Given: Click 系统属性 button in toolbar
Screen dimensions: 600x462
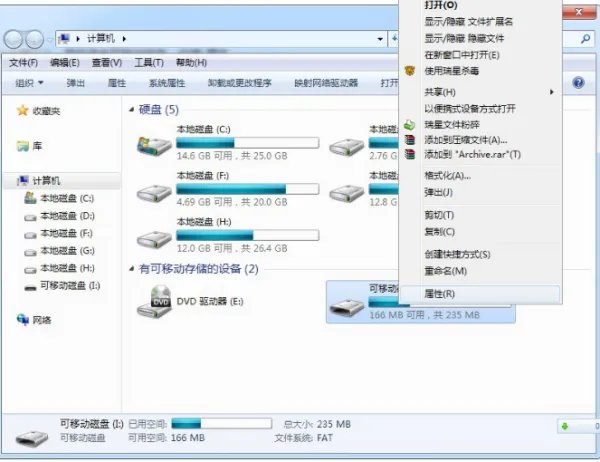Looking at the screenshot, I should pyautogui.click(x=167, y=83).
